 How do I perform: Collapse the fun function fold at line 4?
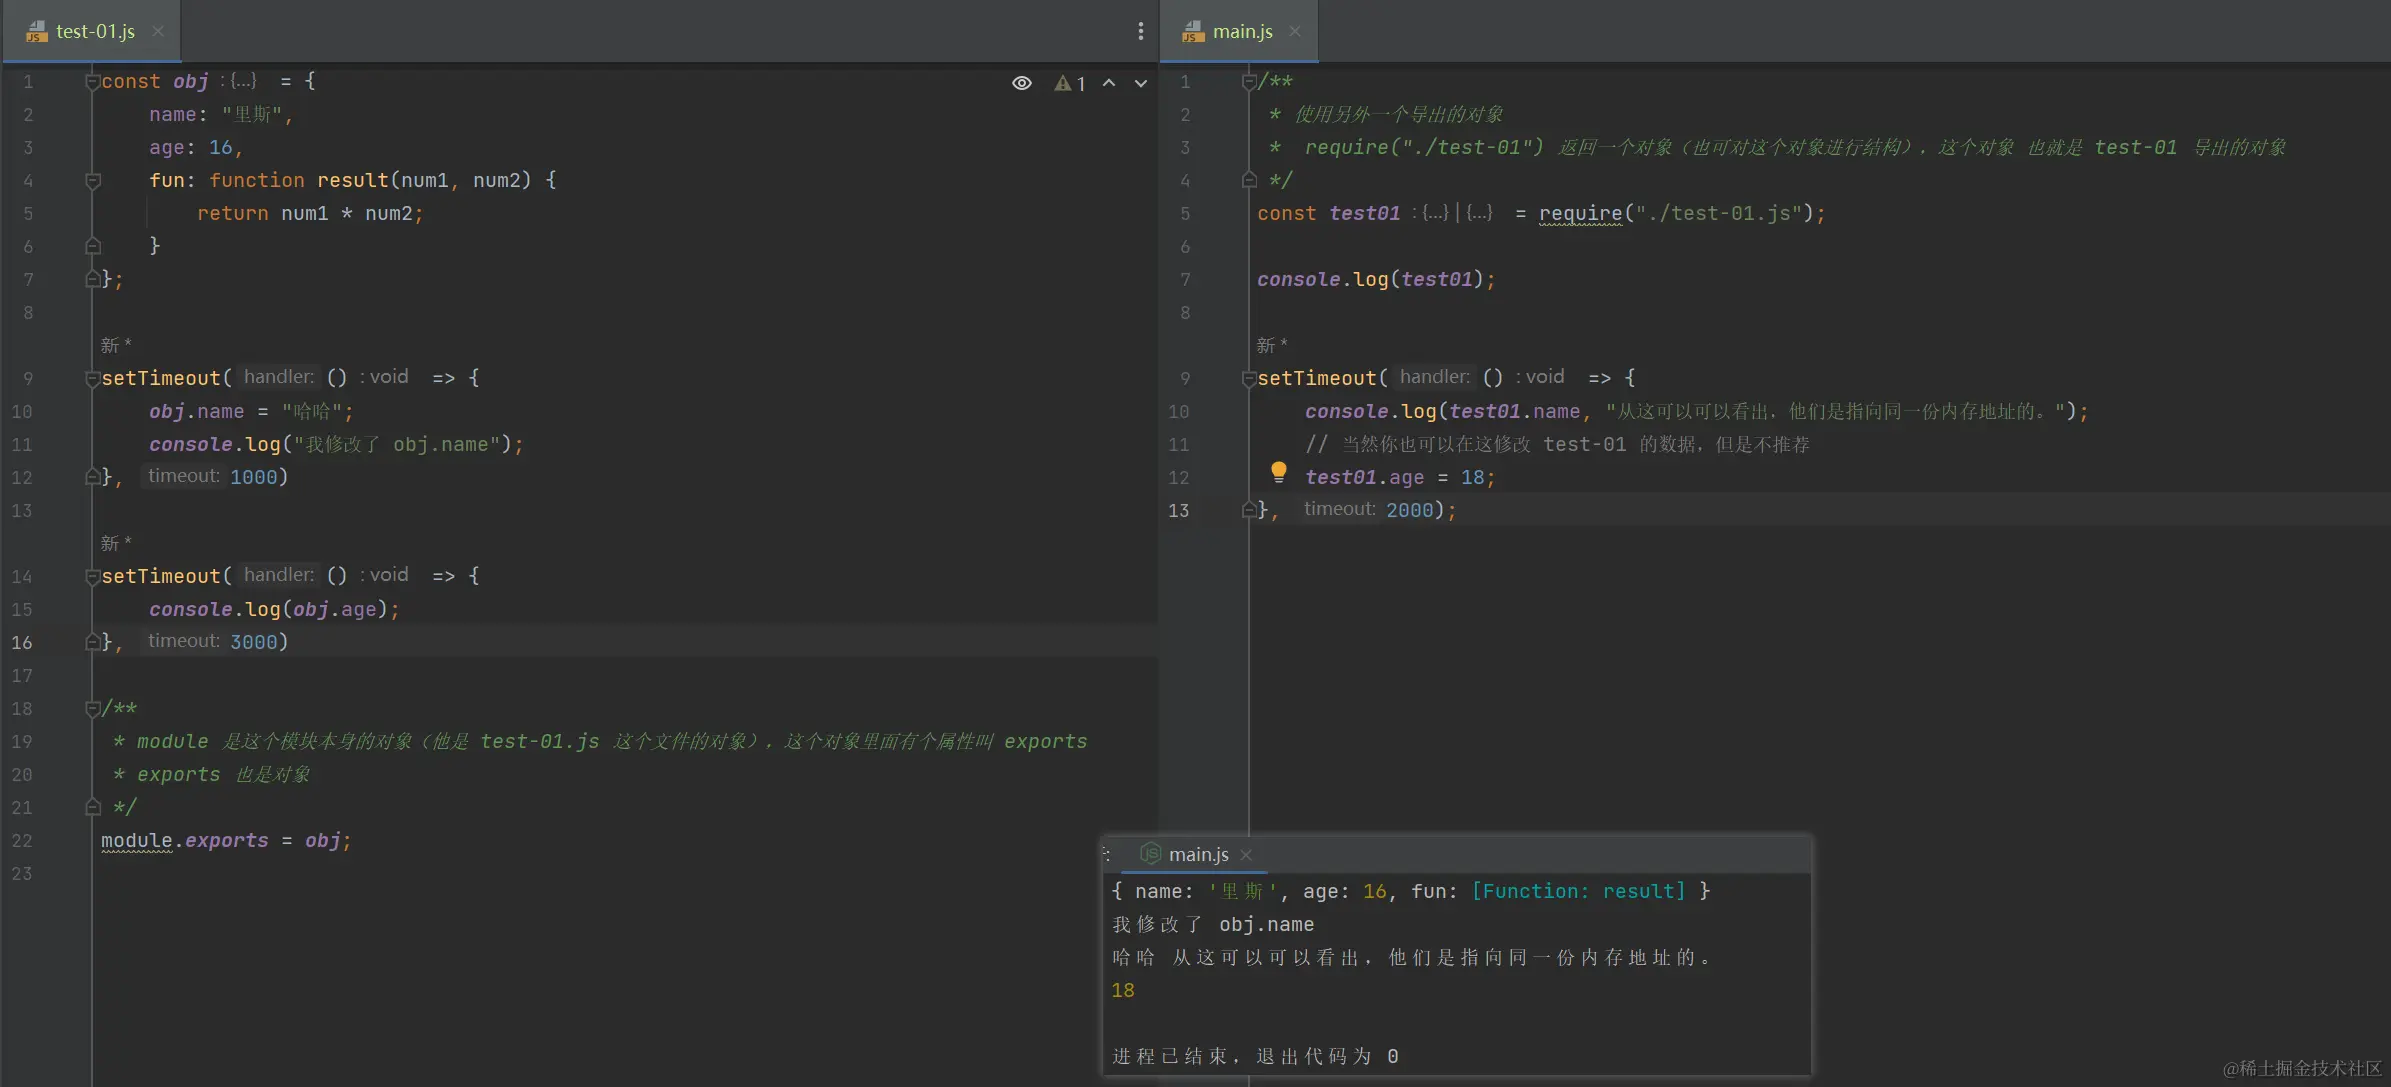(x=92, y=180)
